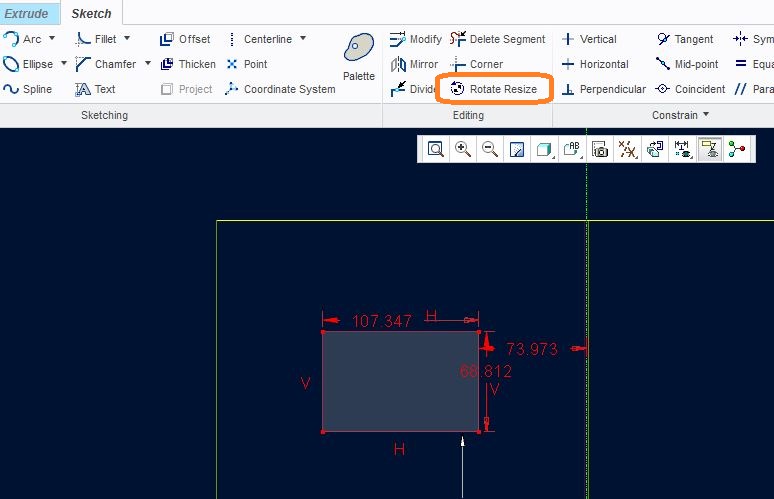Apply the Coincident constraint
The image size is (774, 499).
click(x=690, y=89)
